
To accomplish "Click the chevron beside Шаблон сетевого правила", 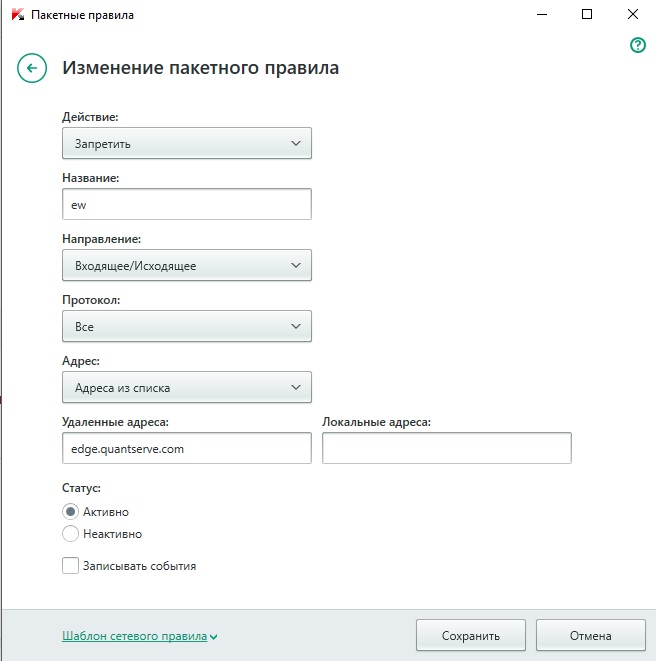I will [x=214, y=637].
